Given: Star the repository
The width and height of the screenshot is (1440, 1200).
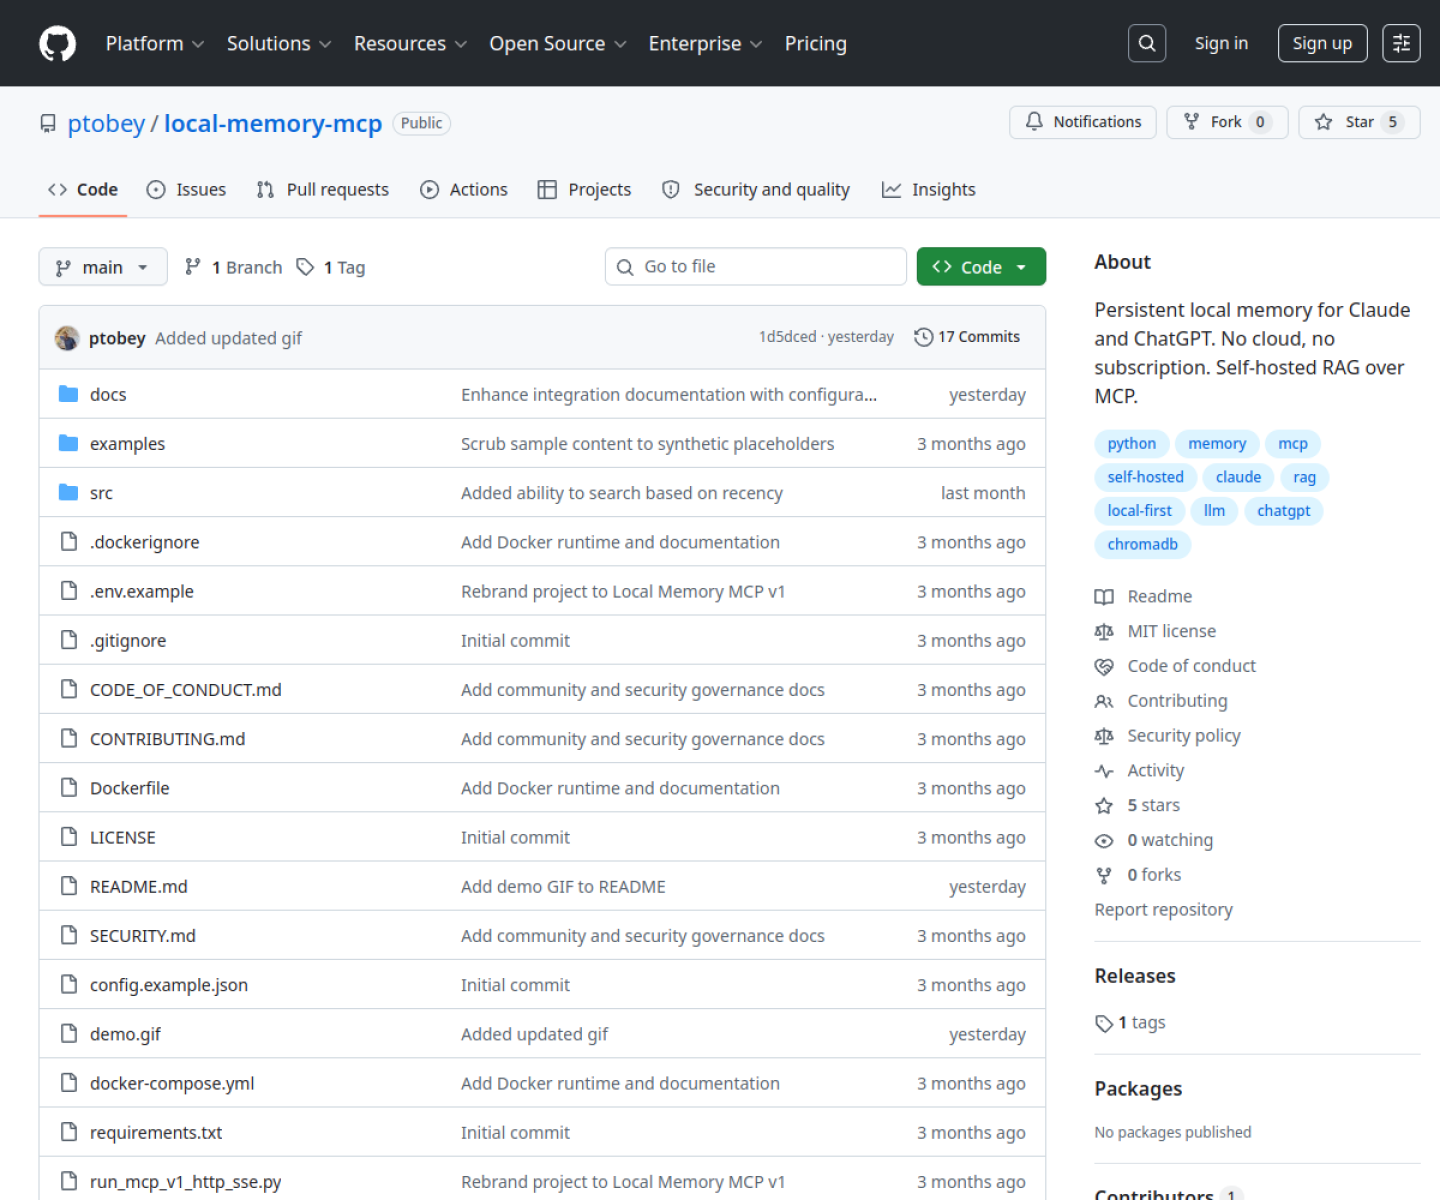Looking at the screenshot, I should coord(1359,122).
